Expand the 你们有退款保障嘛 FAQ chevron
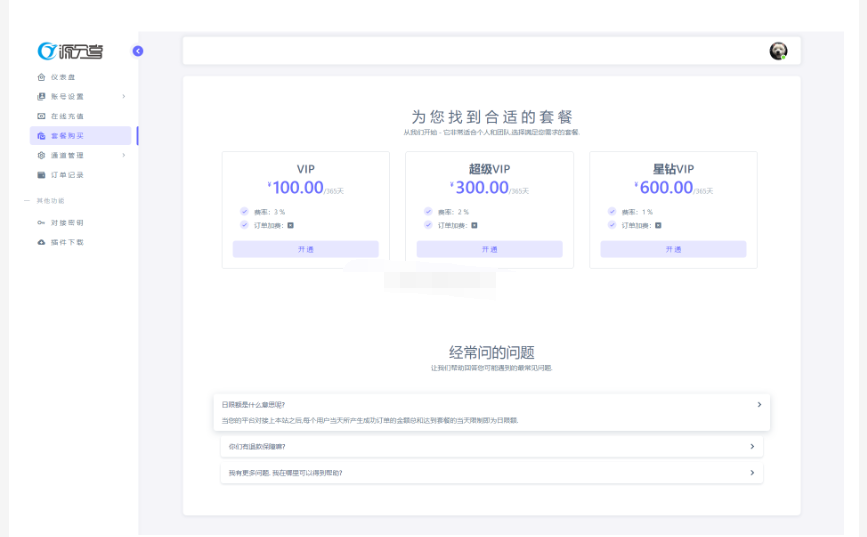The image size is (867, 537). pos(752,446)
